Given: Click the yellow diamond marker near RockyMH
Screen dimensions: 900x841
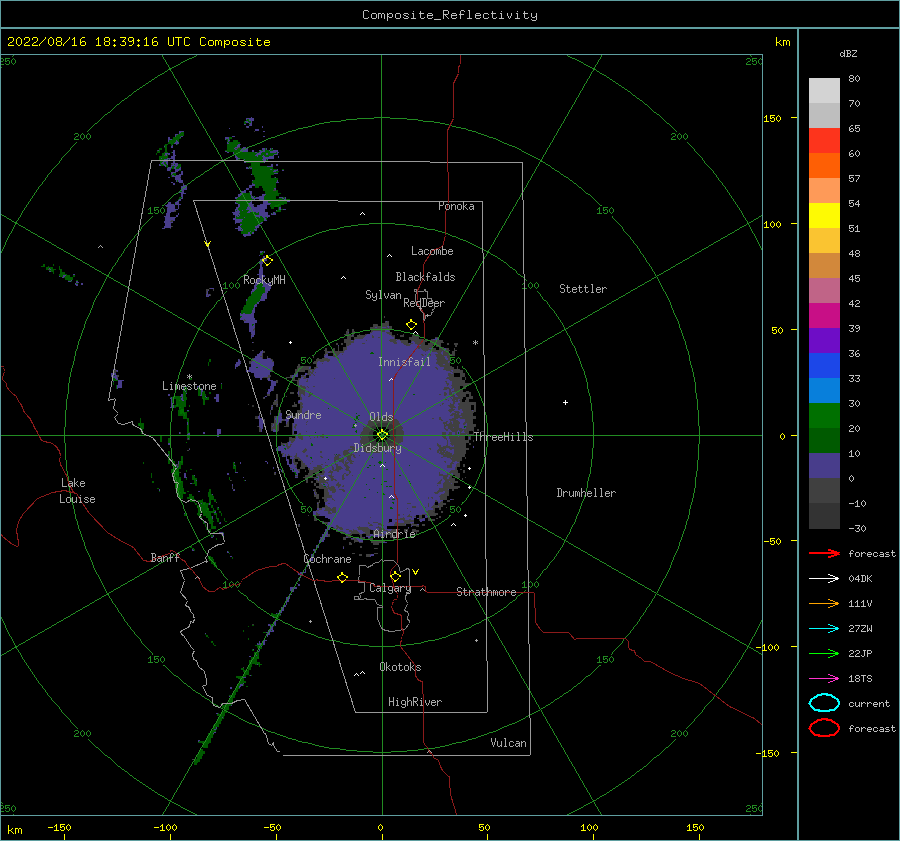Looking at the screenshot, I should 267,261.
